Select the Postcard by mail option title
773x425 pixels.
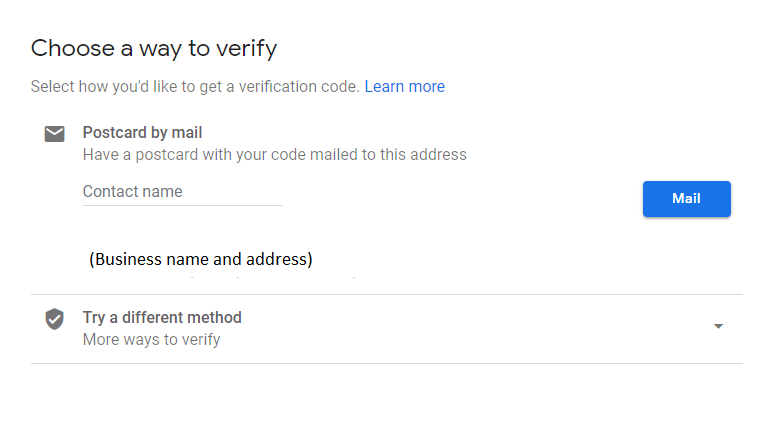point(142,132)
